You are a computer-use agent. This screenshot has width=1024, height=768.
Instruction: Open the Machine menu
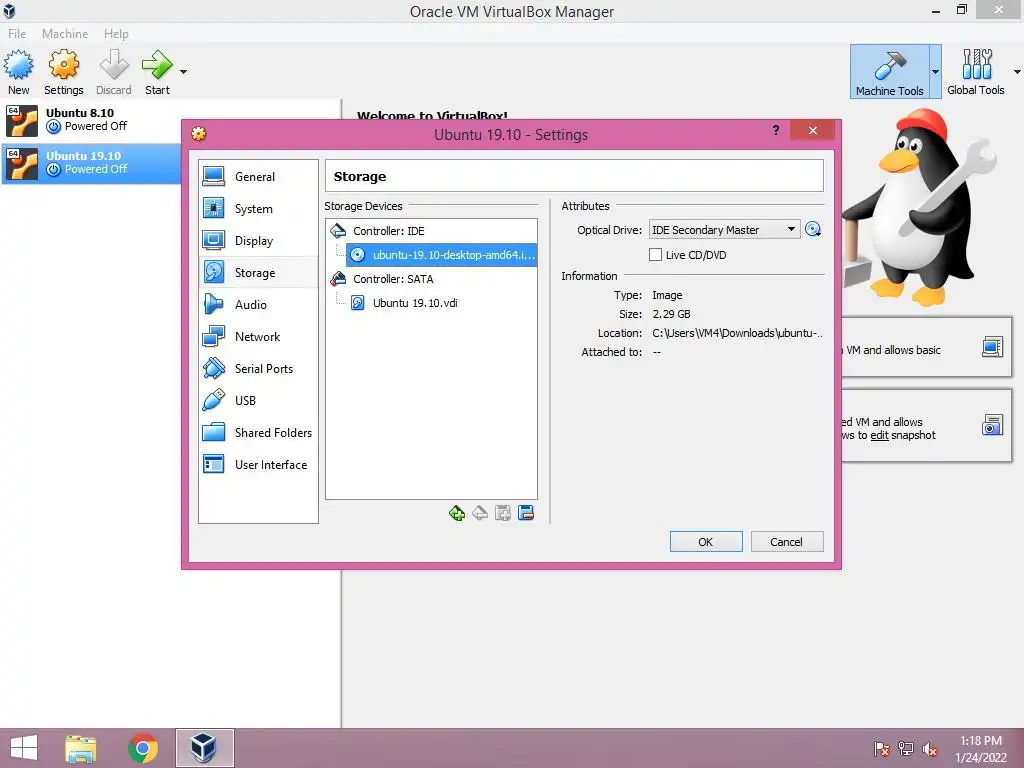pyautogui.click(x=65, y=33)
